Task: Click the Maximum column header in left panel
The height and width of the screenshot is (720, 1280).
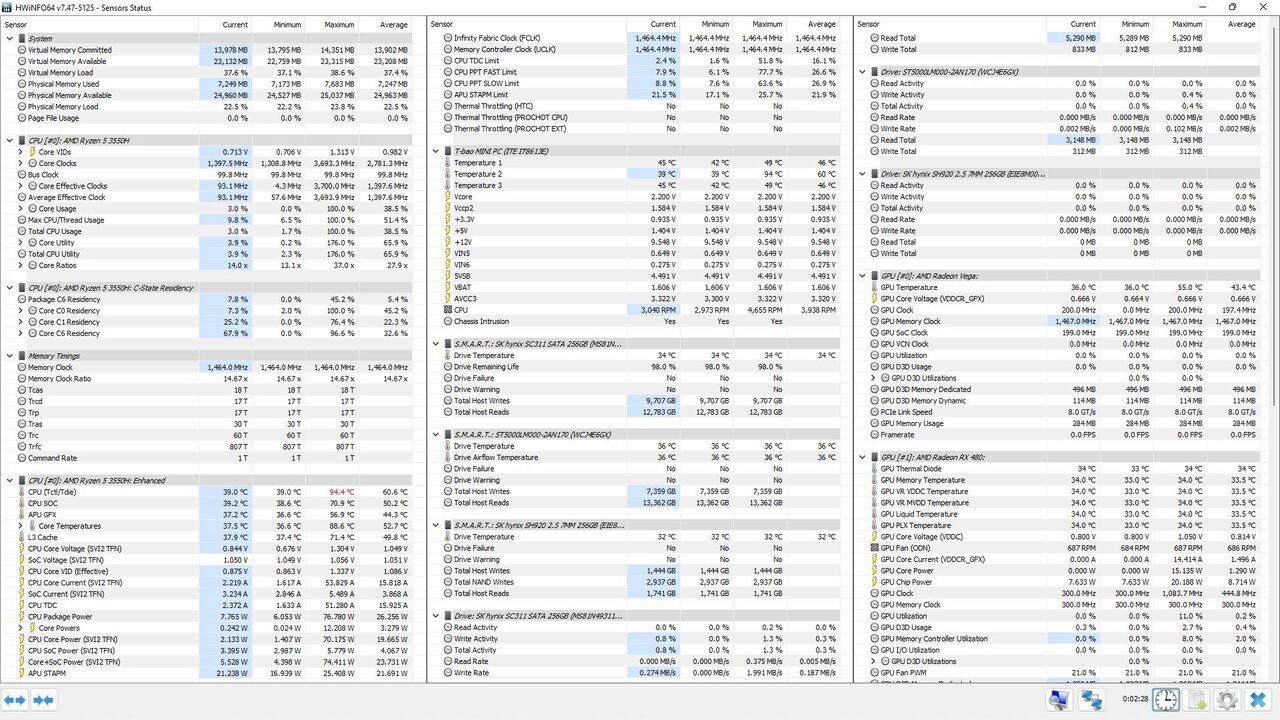Action: [339, 24]
